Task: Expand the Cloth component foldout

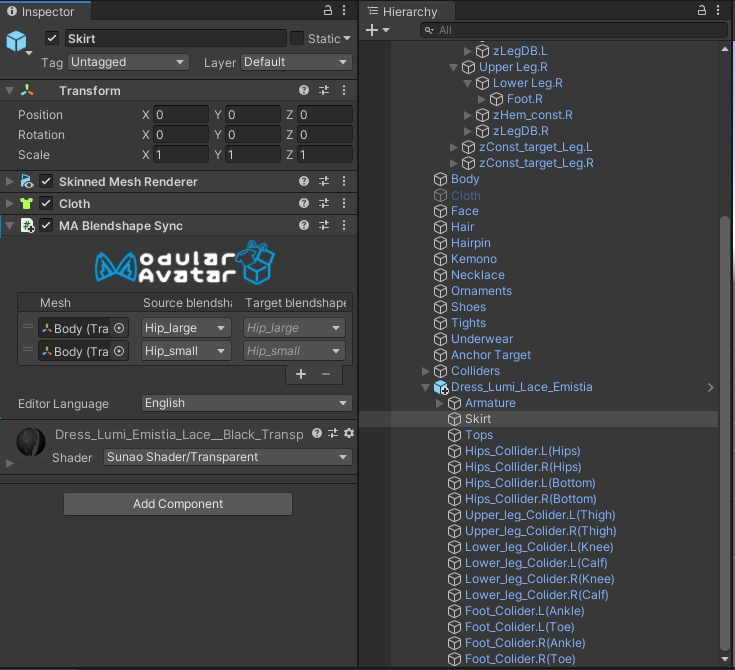Action: tap(9, 203)
